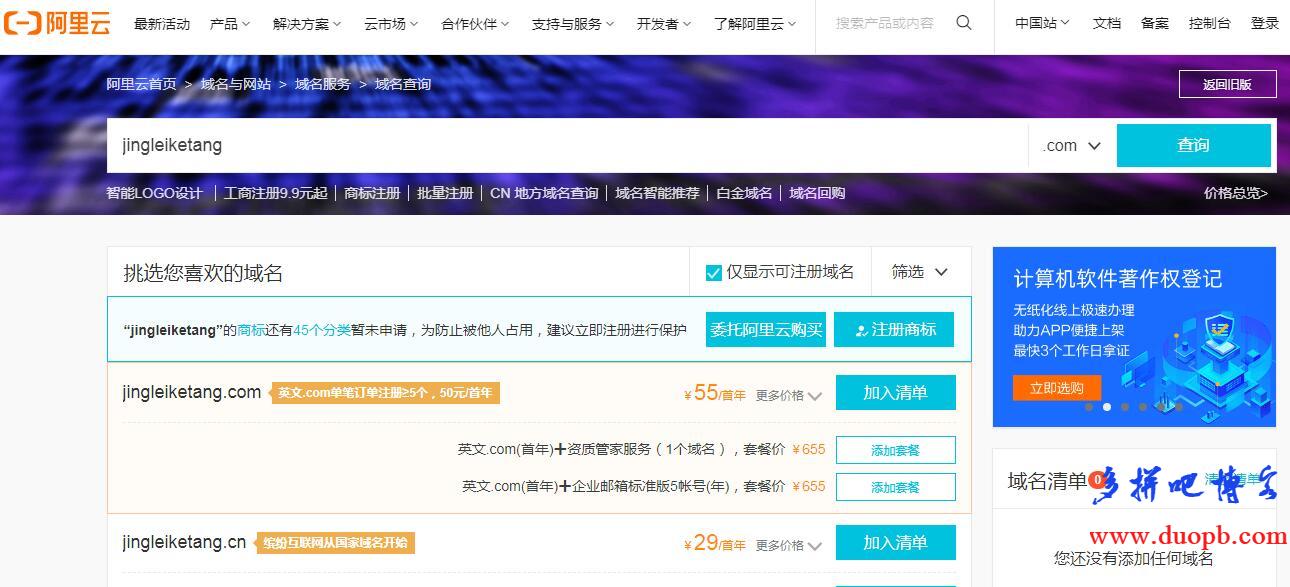The width and height of the screenshot is (1290, 587).
Task: Toggle the 仅显示可注册域名 checkbox
Action: [714, 272]
